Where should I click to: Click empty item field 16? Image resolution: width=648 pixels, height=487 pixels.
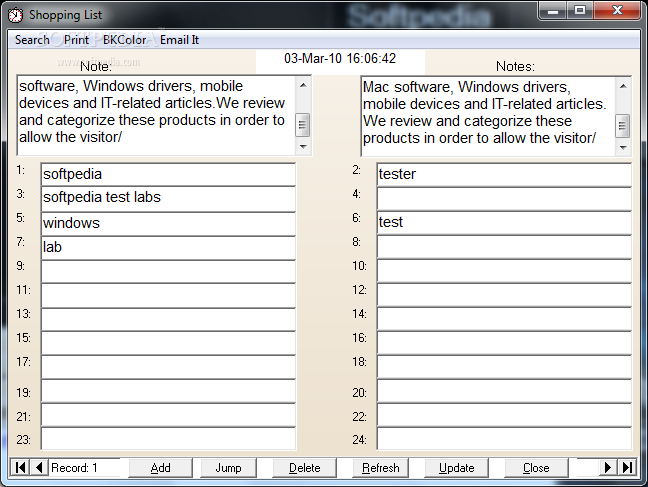tap(504, 343)
